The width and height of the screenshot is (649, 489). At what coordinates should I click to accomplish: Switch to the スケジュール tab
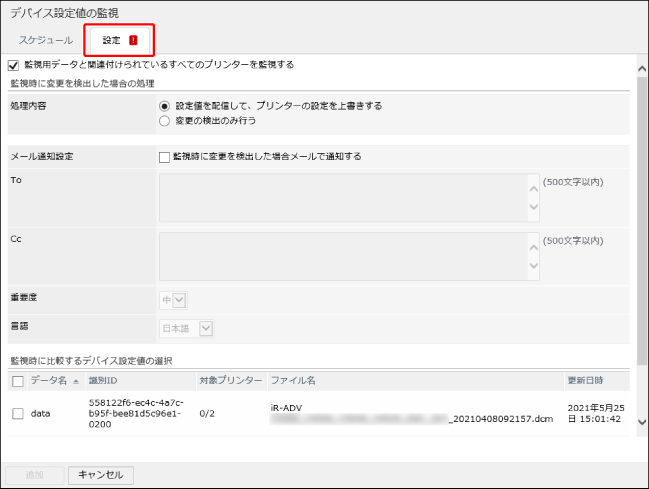45,41
